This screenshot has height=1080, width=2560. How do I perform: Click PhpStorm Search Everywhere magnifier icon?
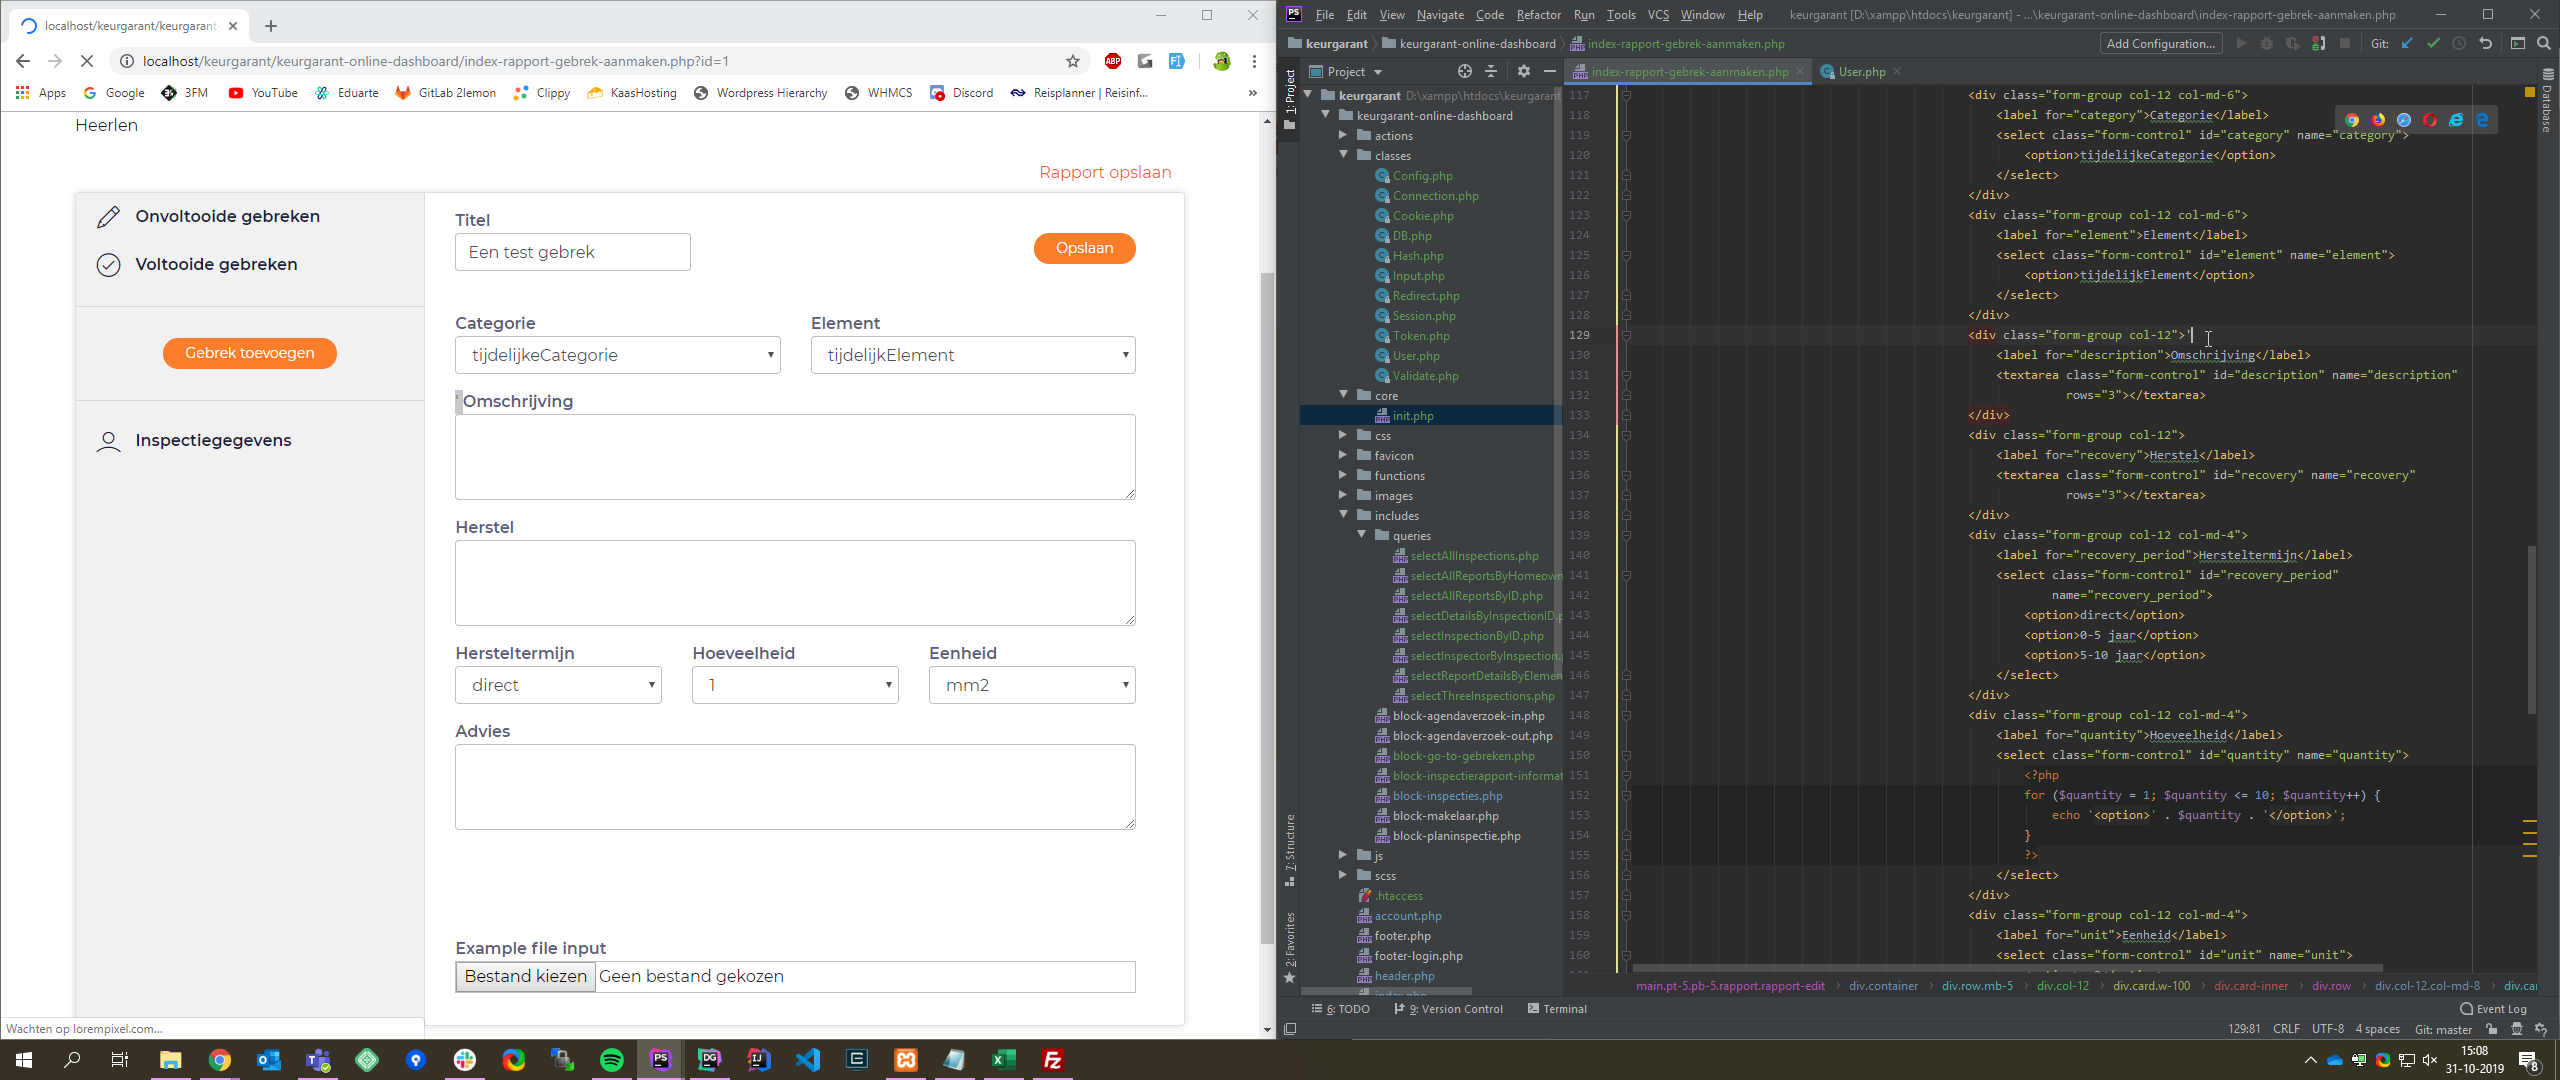tap(2544, 43)
